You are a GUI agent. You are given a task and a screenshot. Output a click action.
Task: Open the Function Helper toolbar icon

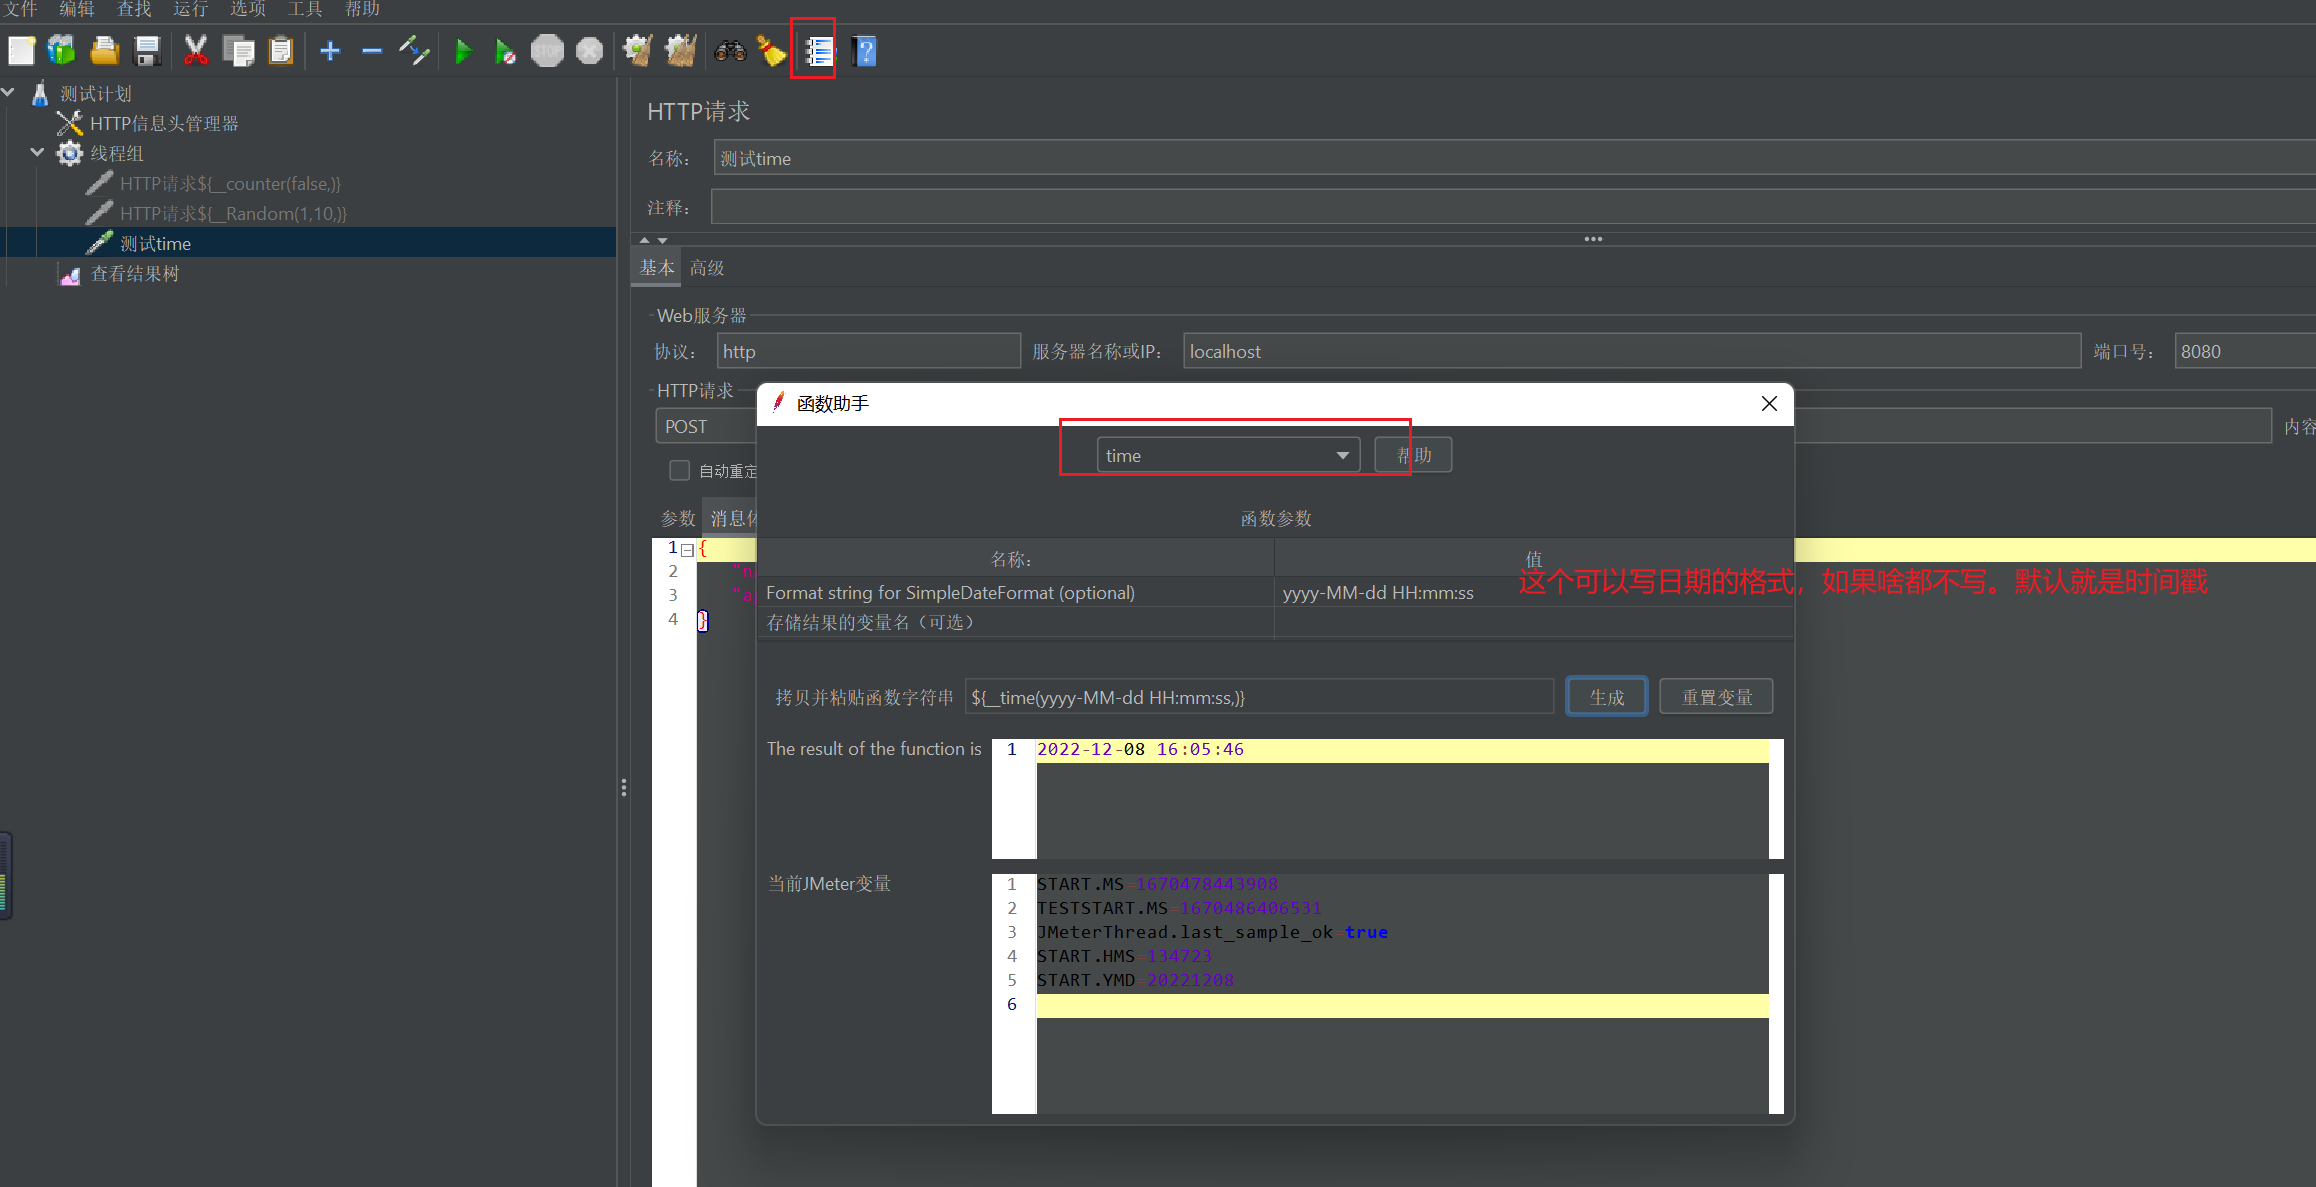(819, 51)
